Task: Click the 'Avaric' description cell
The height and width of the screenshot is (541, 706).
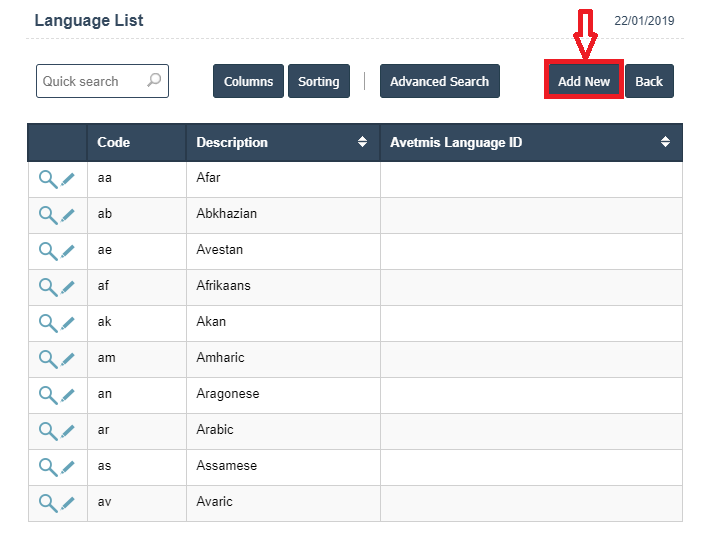Action: (x=283, y=504)
